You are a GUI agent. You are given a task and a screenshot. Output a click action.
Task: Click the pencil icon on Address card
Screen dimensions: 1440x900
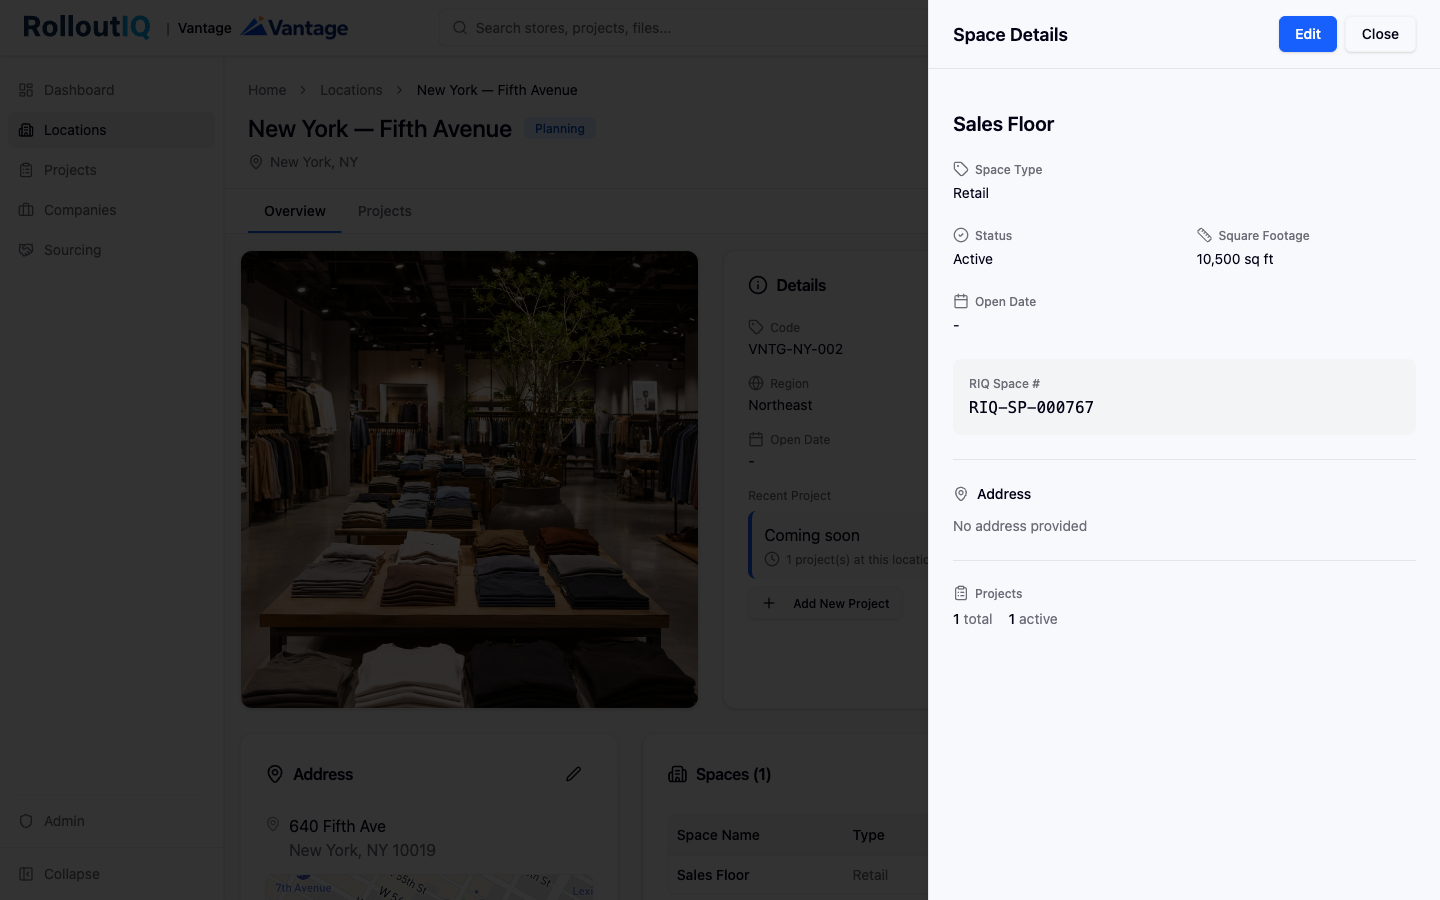(573, 774)
